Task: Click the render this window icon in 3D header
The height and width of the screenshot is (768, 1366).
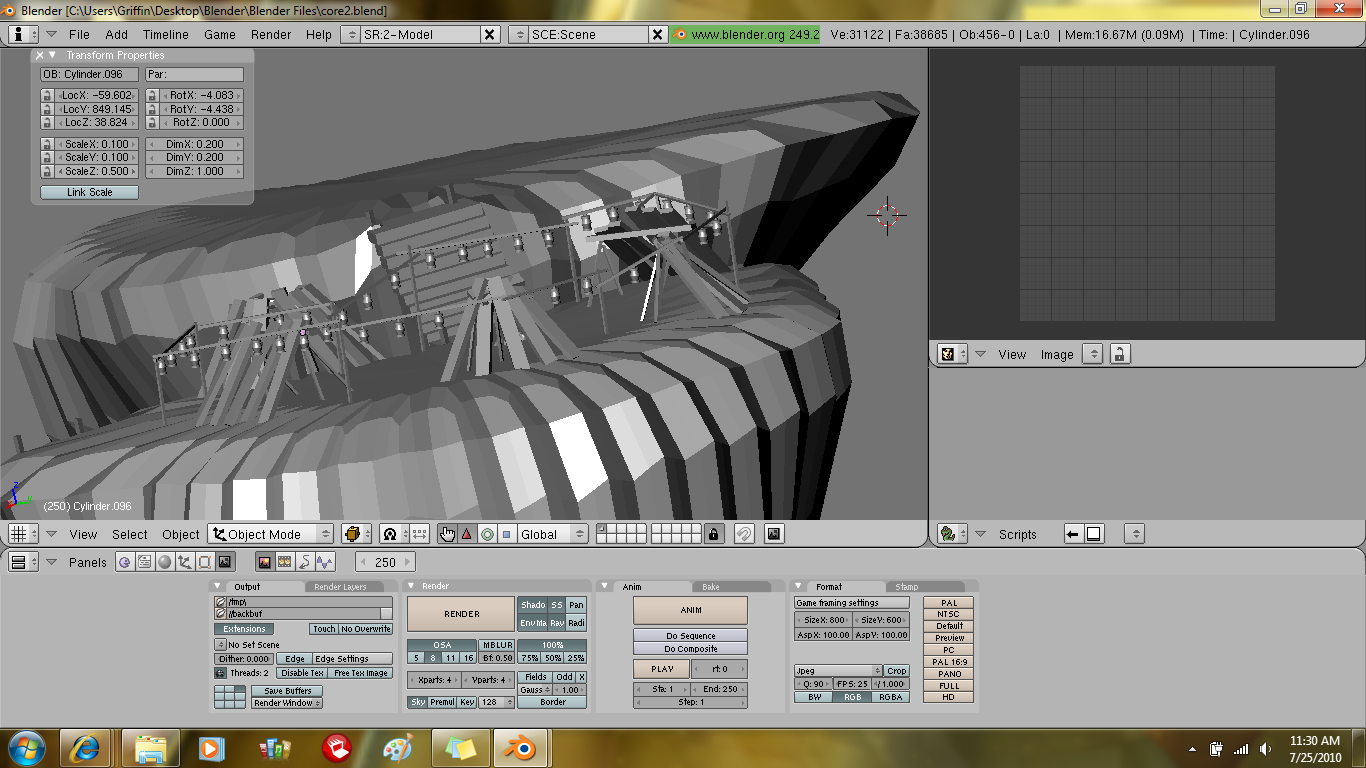Action: click(x=774, y=534)
